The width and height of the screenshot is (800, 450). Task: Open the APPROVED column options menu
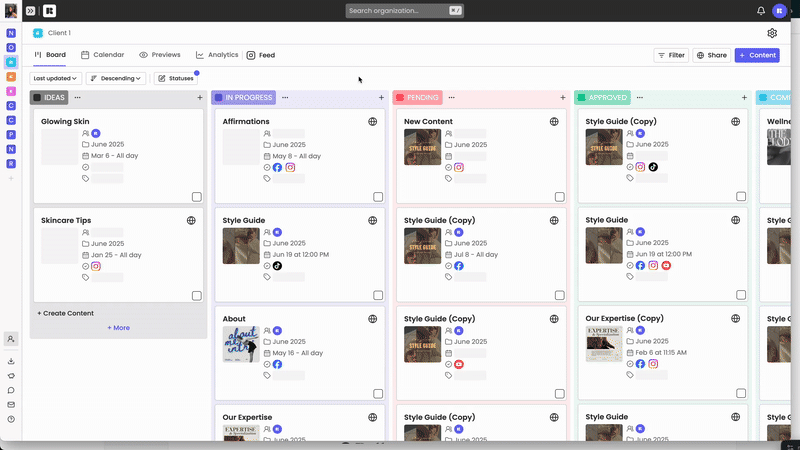[640, 97]
